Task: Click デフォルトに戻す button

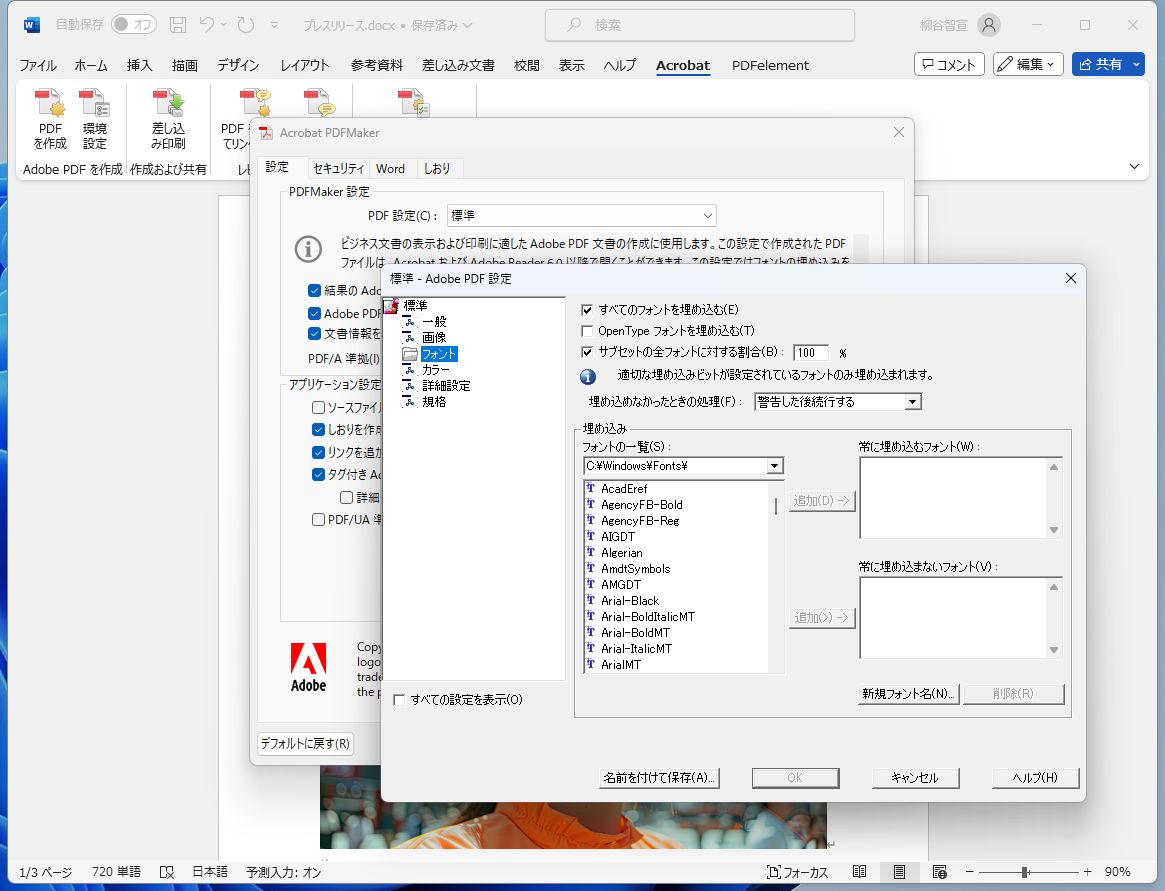Action: [x=305, y=744]
